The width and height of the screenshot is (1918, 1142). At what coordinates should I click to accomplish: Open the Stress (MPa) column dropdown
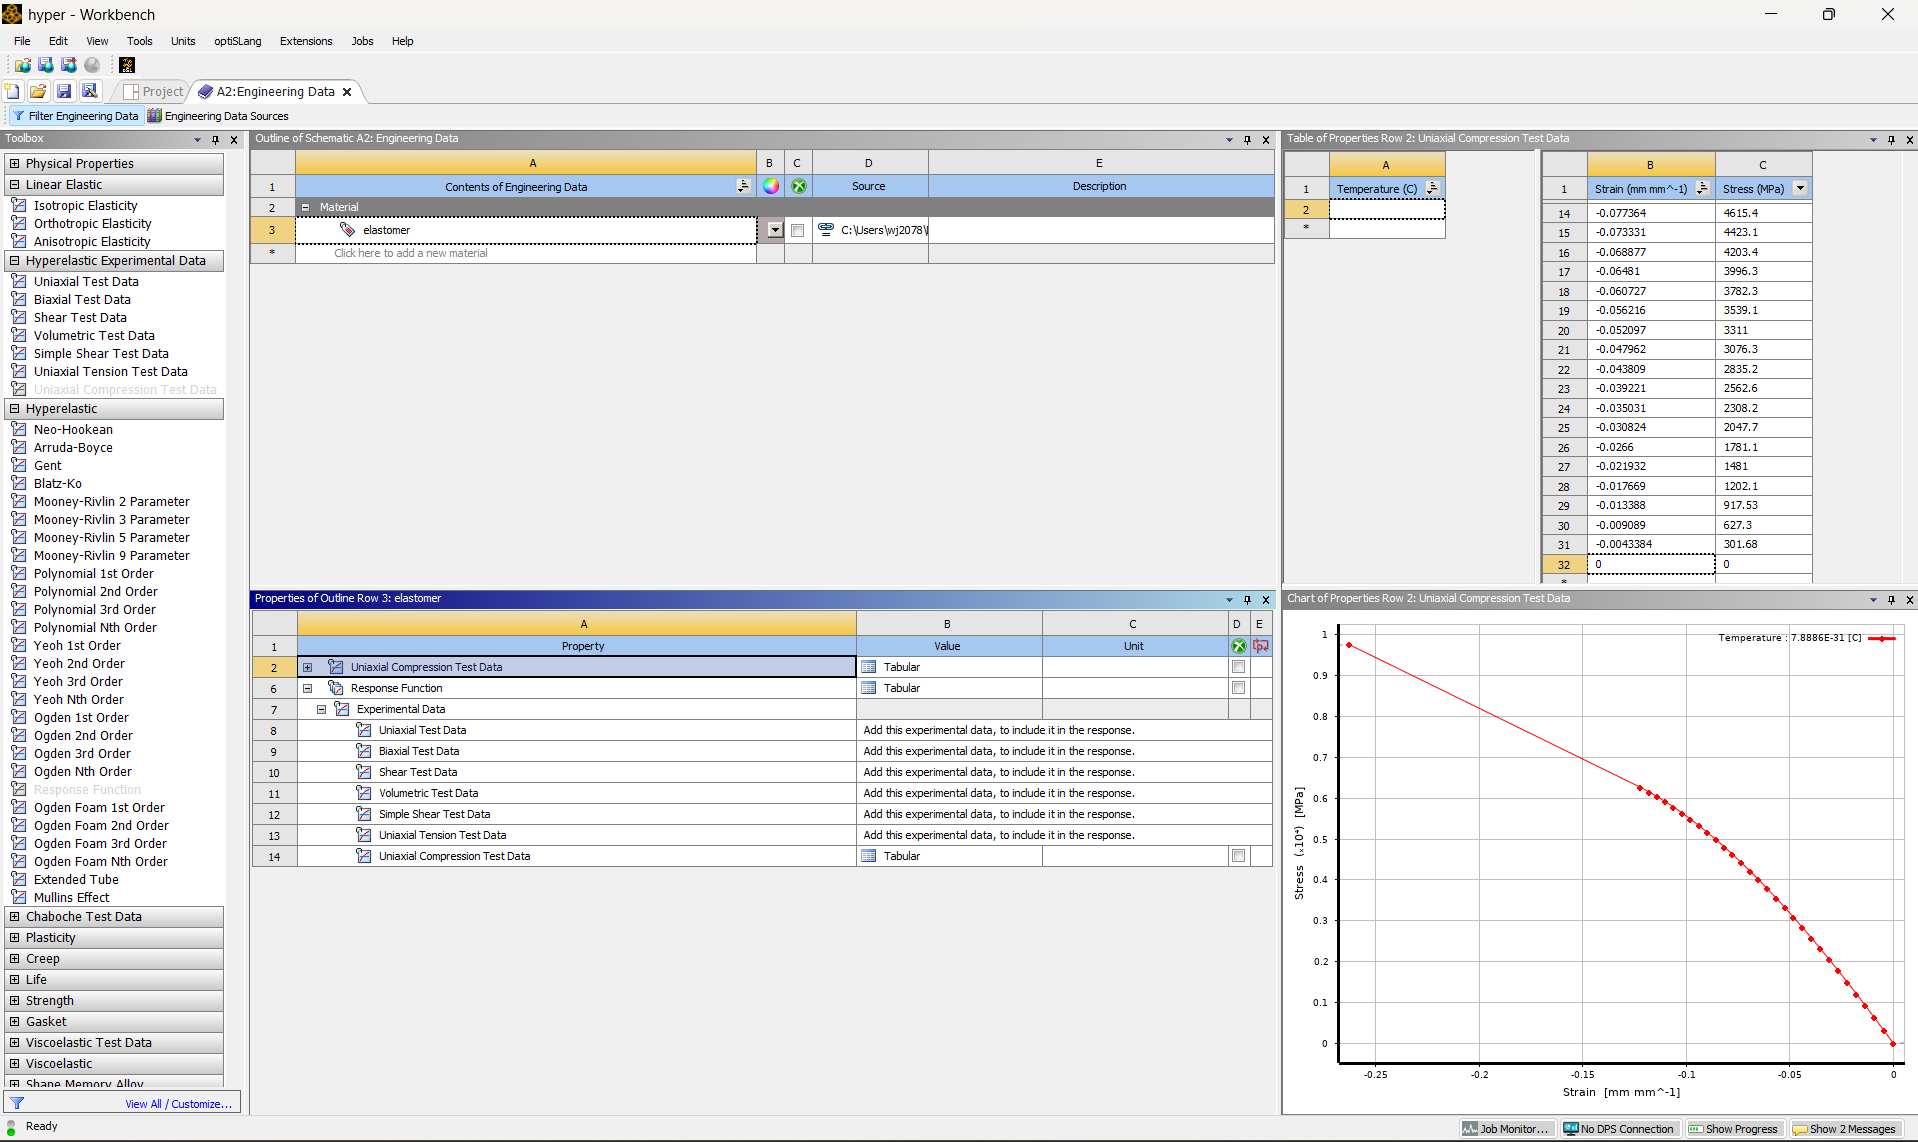click(1800, 189)
